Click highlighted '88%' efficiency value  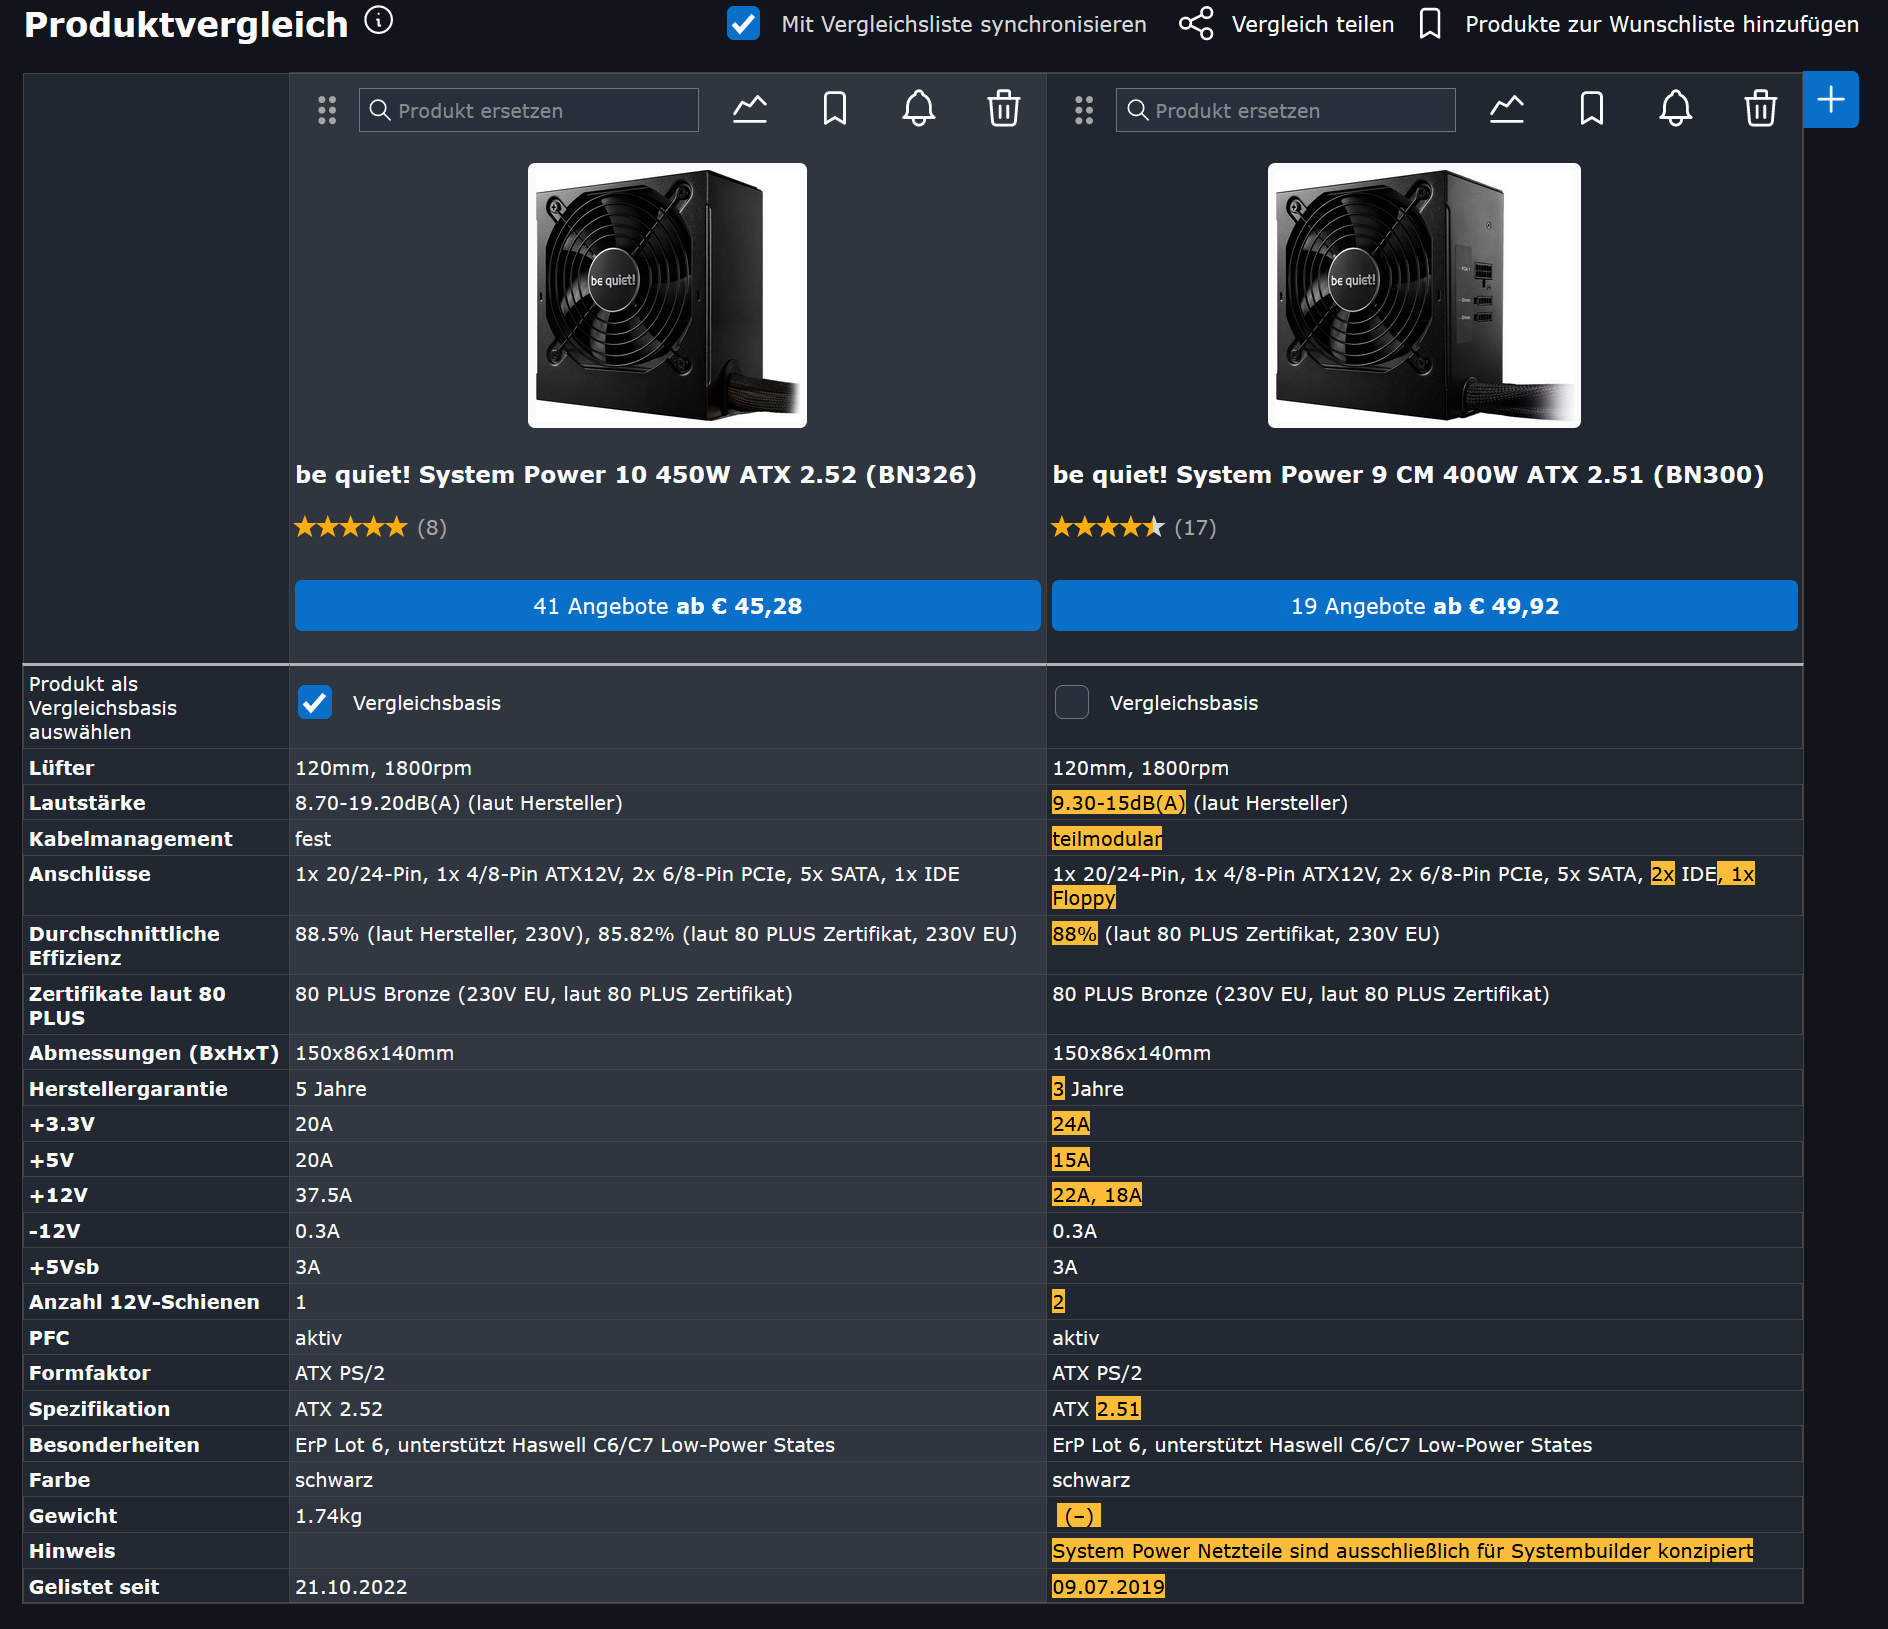click(1074, 934)
